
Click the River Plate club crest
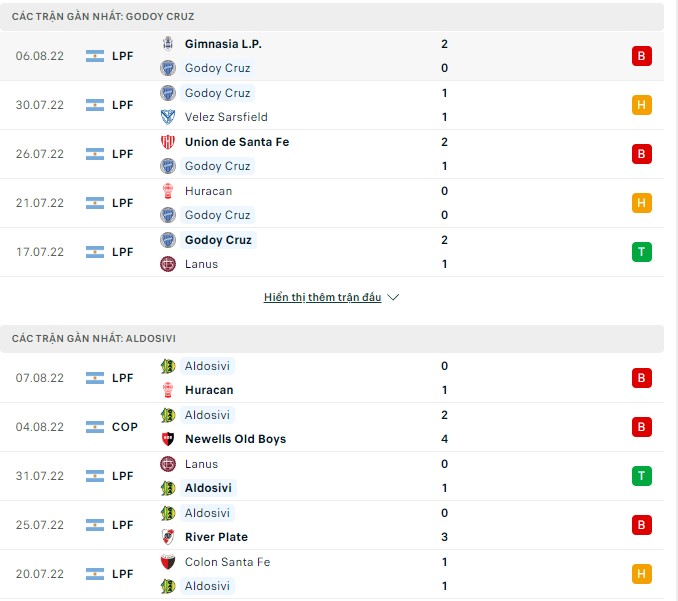tap(168, 537)
